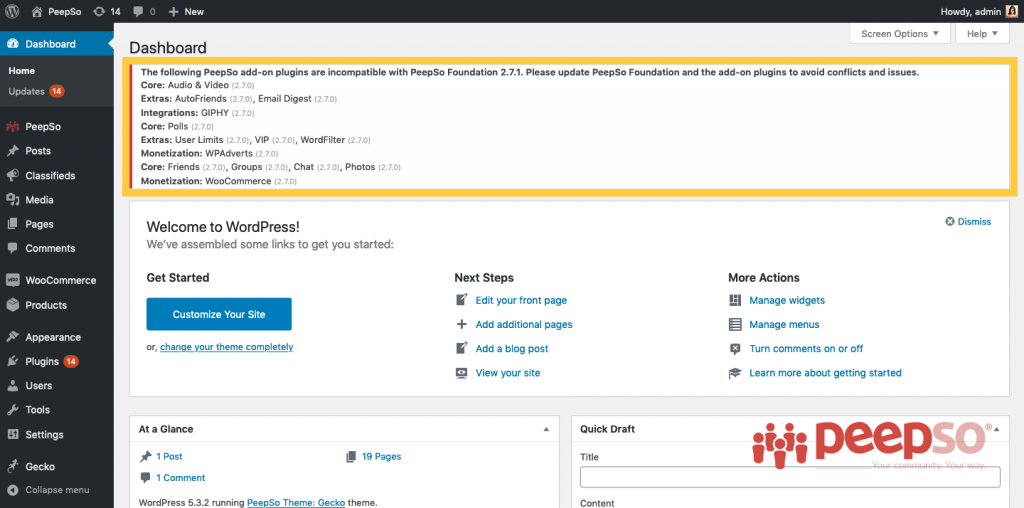The image size is (1024, 508).
Task: Open the WooCommerce menu label in sidebar
Action: click(61, 280)
